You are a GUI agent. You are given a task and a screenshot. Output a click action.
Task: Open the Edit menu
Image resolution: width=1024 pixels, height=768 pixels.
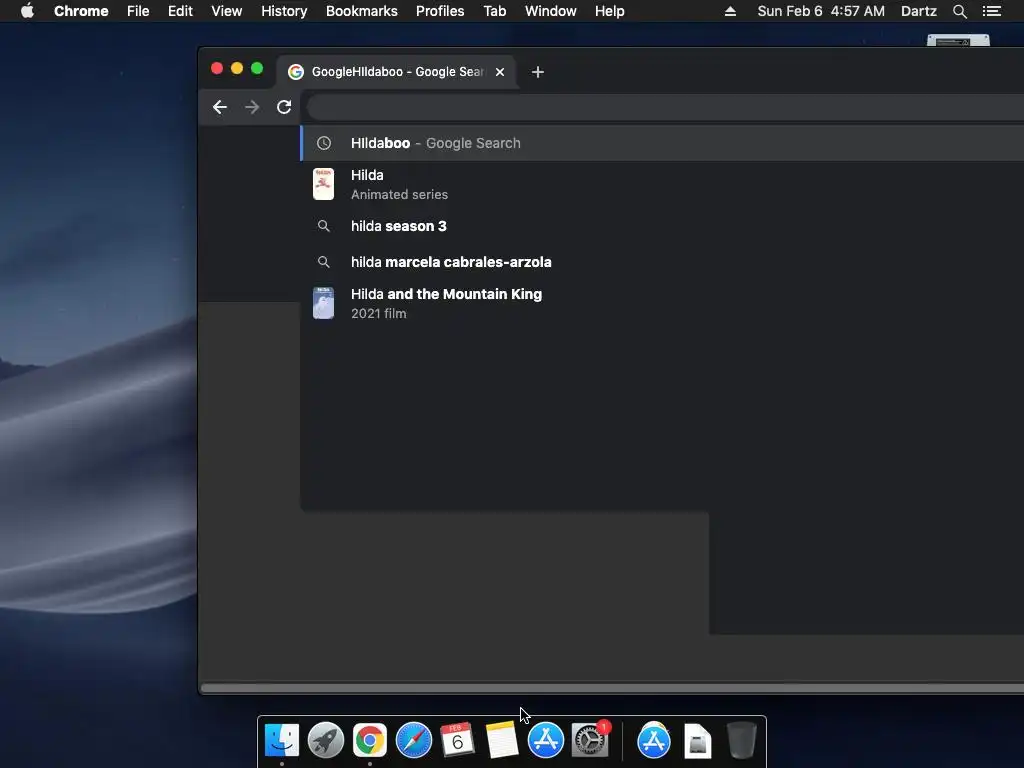(180, 11)
